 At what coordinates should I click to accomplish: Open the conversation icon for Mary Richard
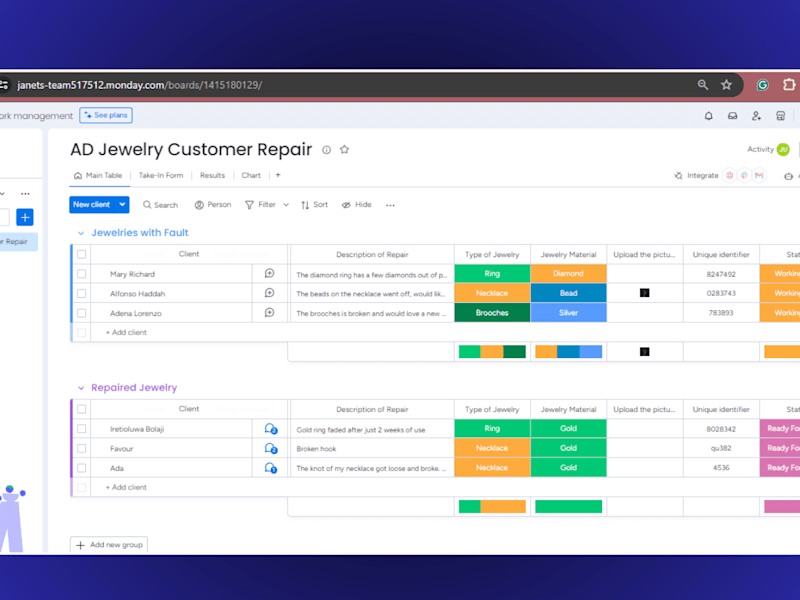[x=269, y=273]
